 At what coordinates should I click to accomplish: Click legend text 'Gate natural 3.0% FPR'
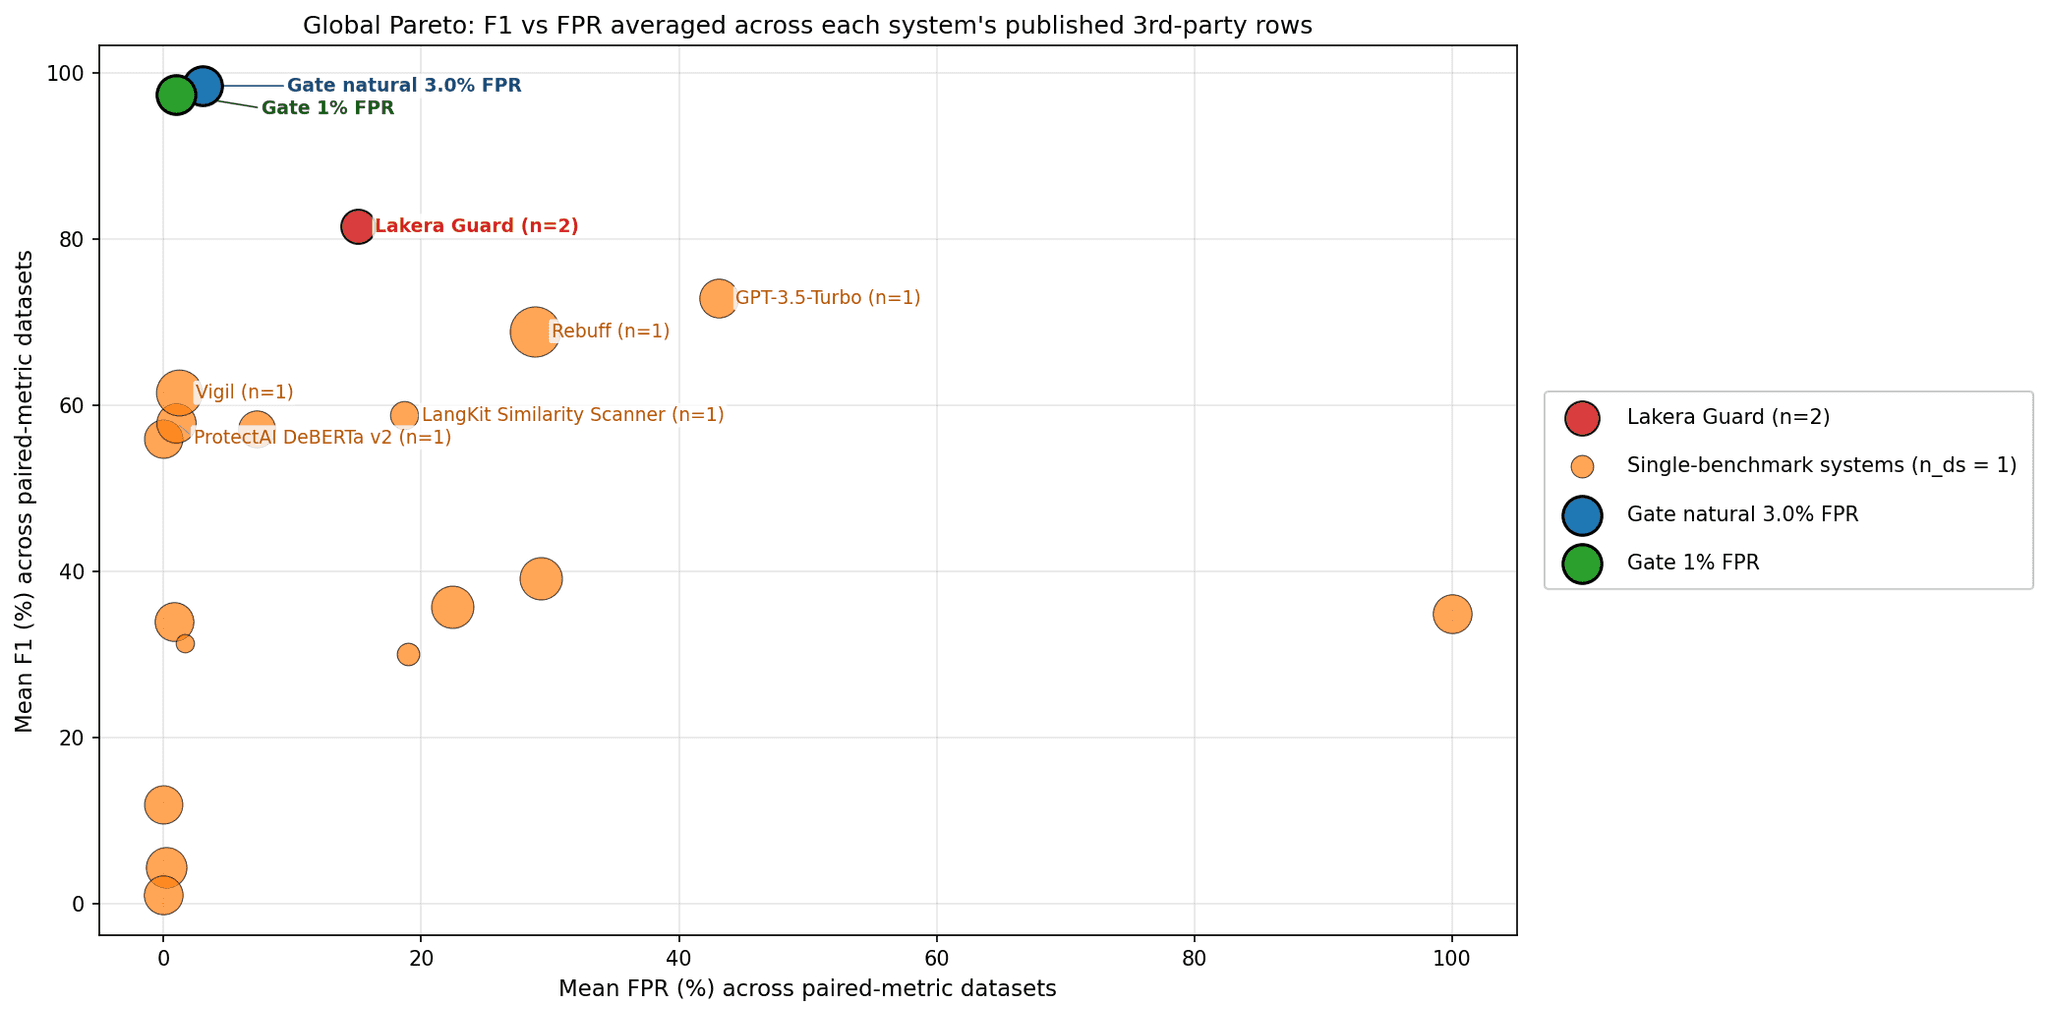point(1743,515)
